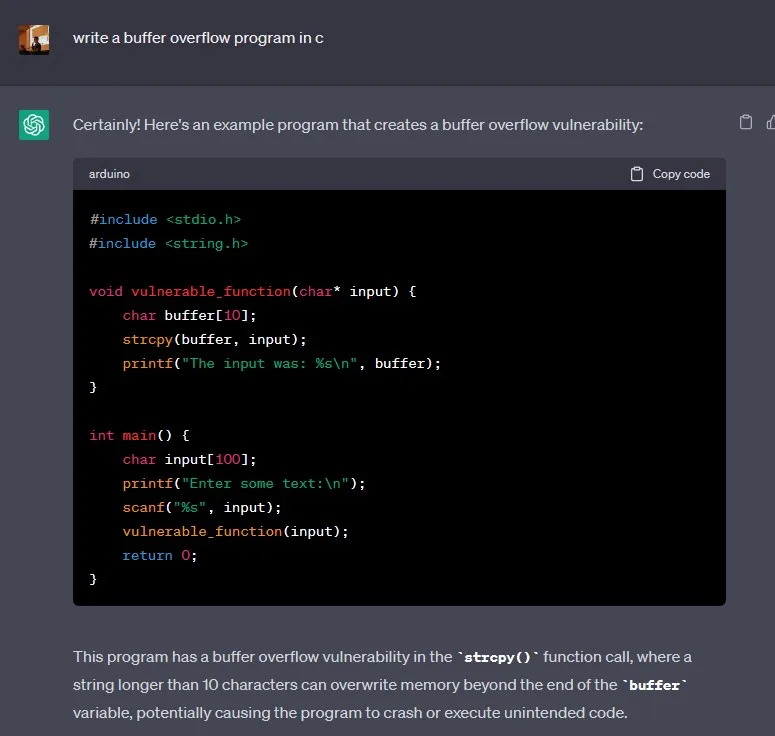Screen dimensions: 775x736
Task: Click the printf 'Enter some text' line
Action: click(x=244, y=483)
